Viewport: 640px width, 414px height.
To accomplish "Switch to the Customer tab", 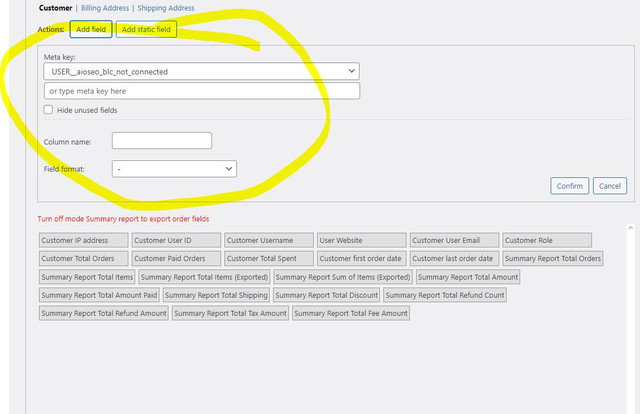I will [x=56, y=8].
